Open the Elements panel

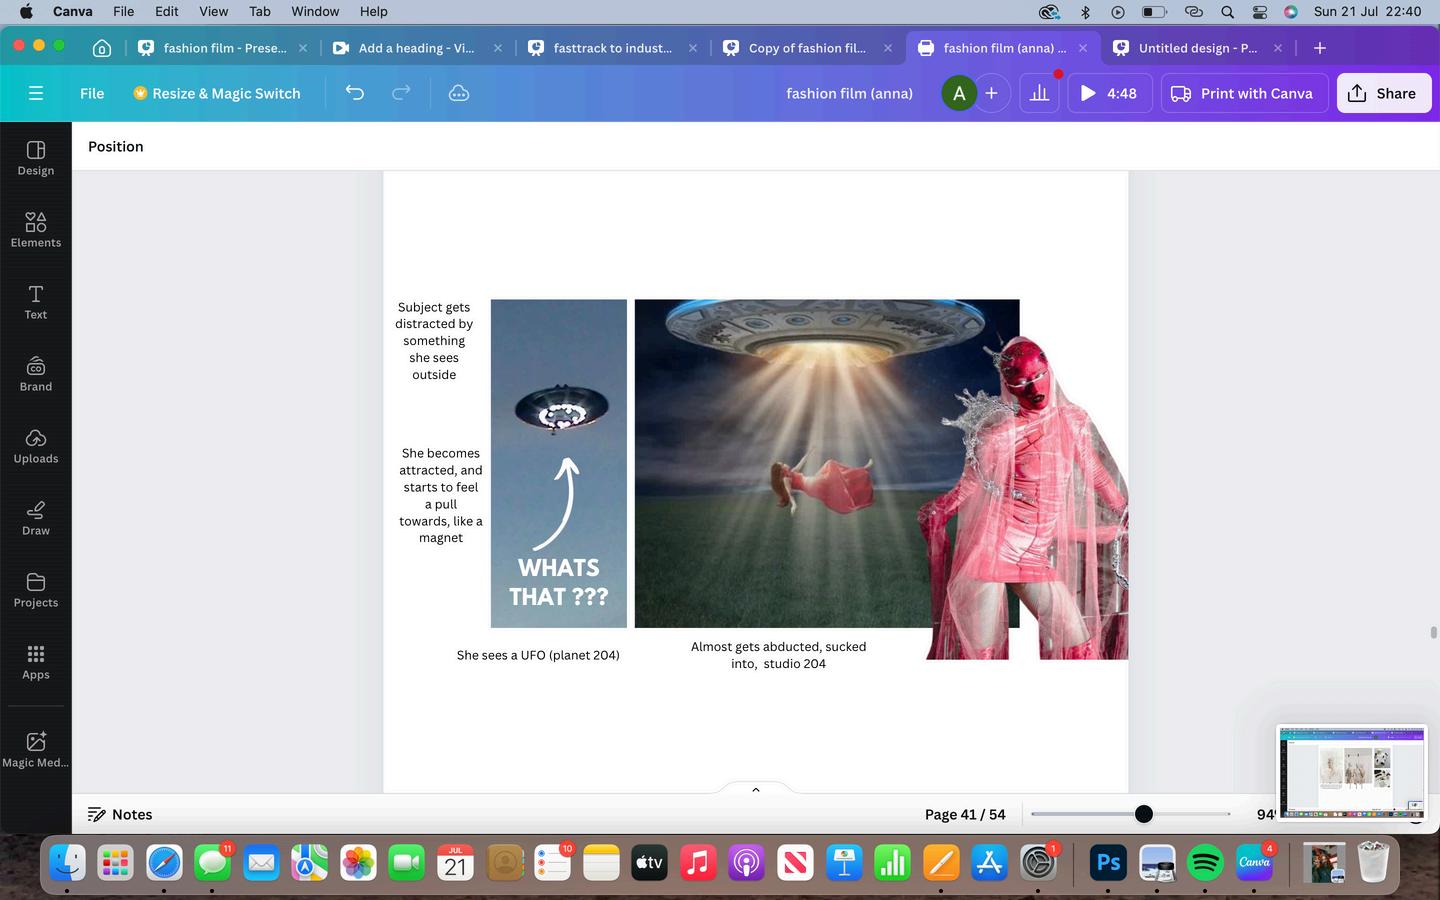pyautogui.click(x=36, y=230)
